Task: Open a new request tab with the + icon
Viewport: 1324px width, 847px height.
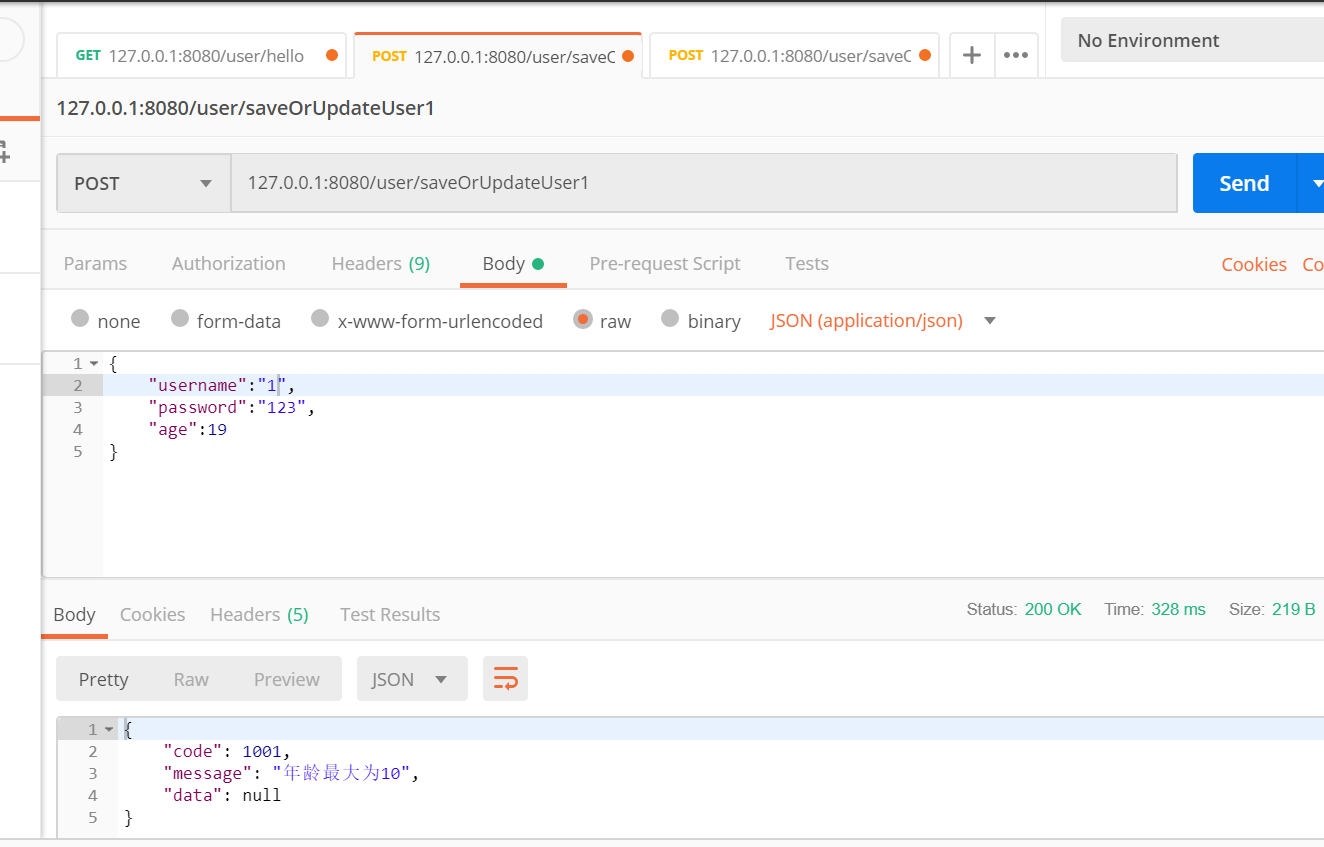Action: pos(971,55)
